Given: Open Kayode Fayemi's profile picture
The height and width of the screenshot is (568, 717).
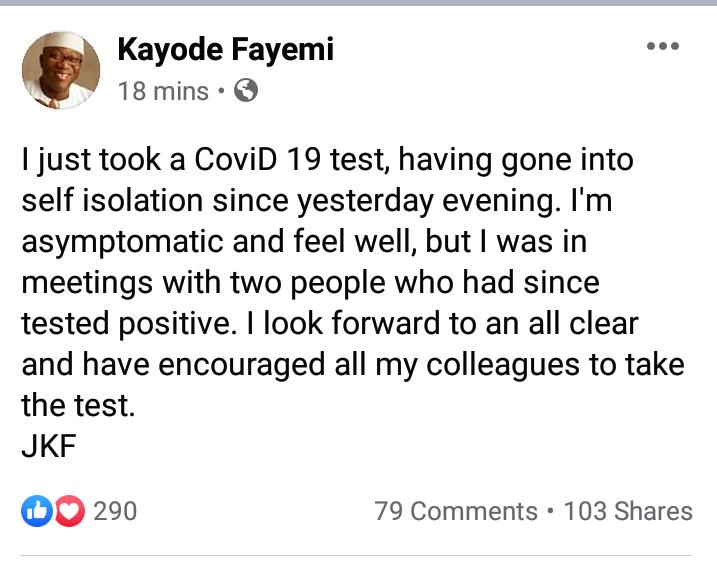Looking at the screenshot, I should coord(61,68).
